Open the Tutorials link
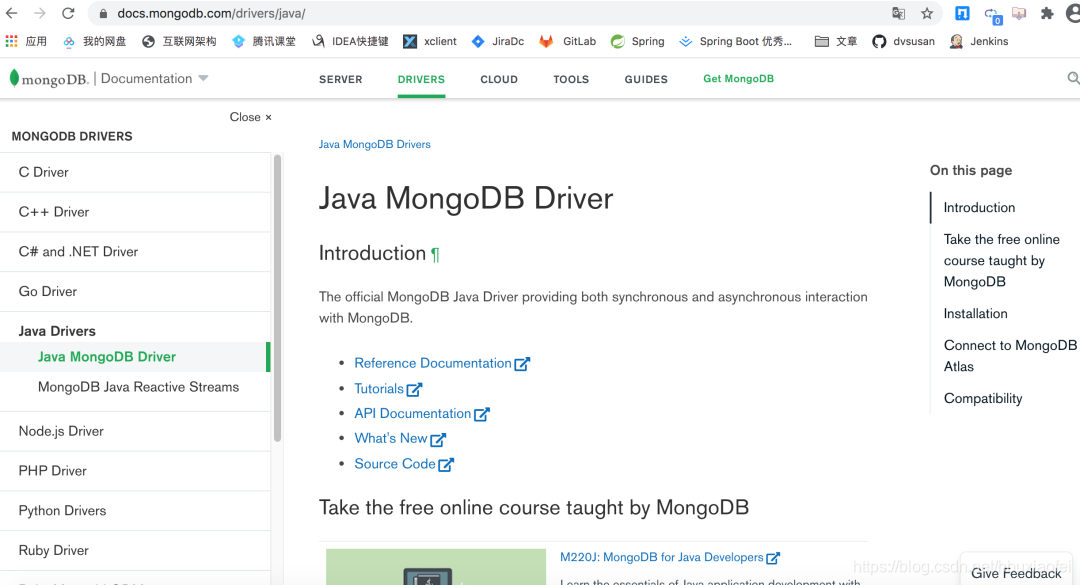The image size is (1080, 585). click(x=379, y=389)
